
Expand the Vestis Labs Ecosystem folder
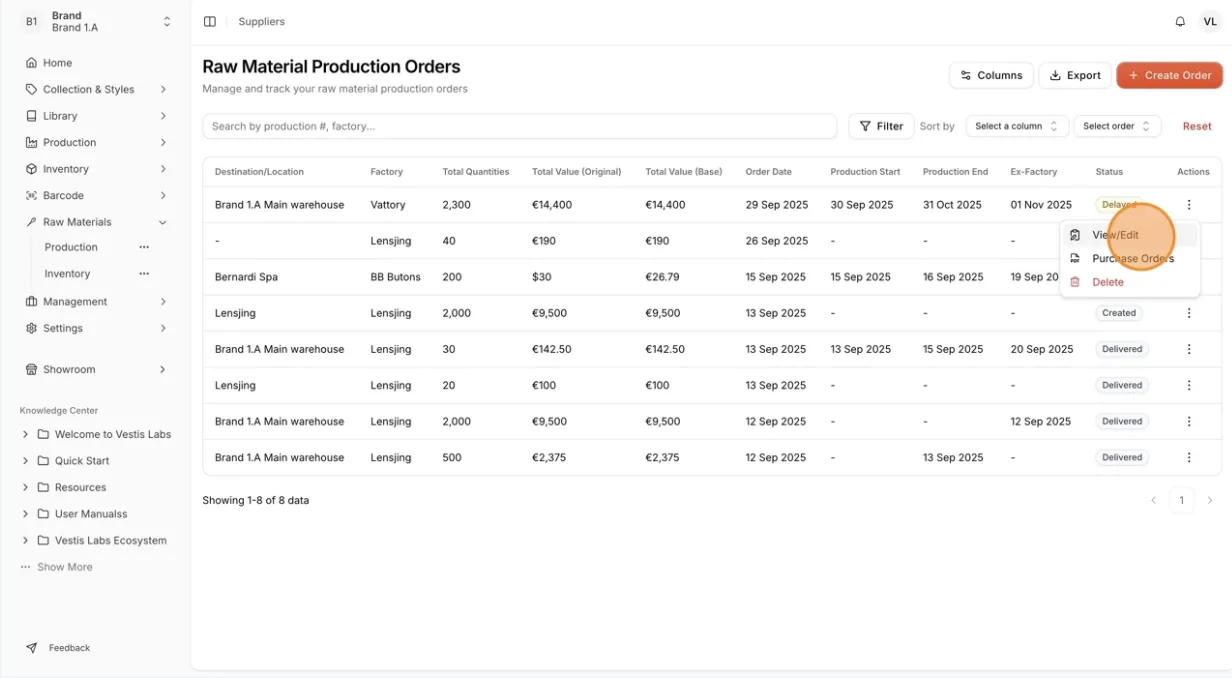tap(25, 540)
